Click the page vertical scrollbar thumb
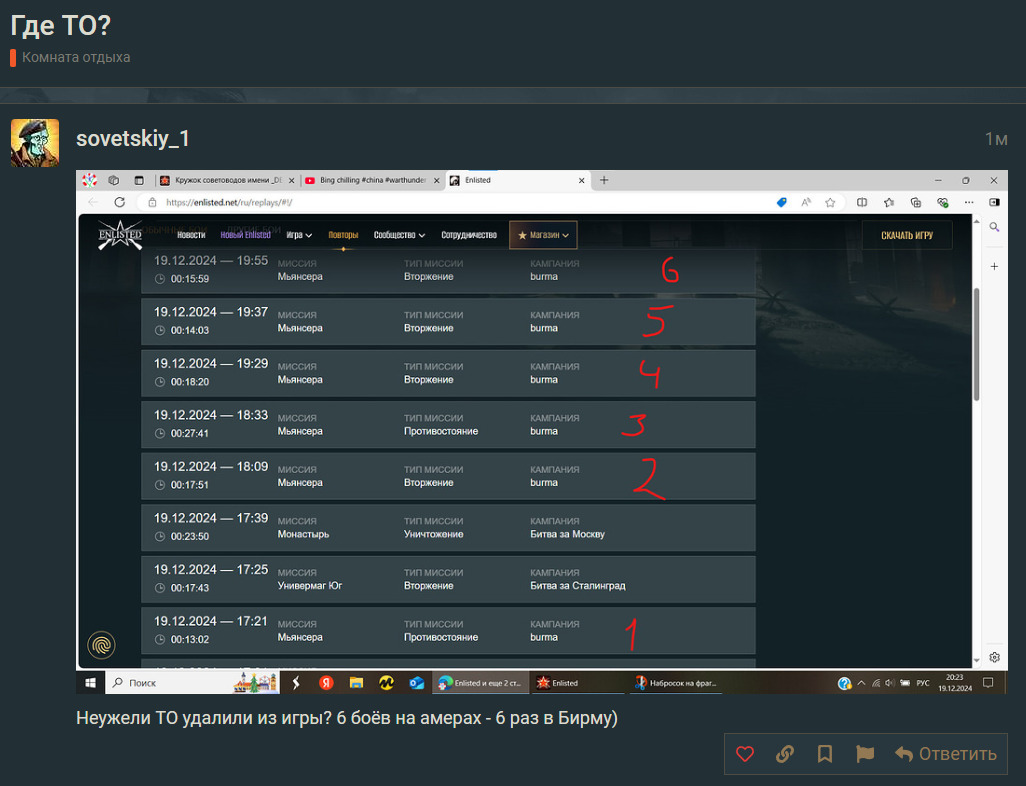 (x=976, y=344)
